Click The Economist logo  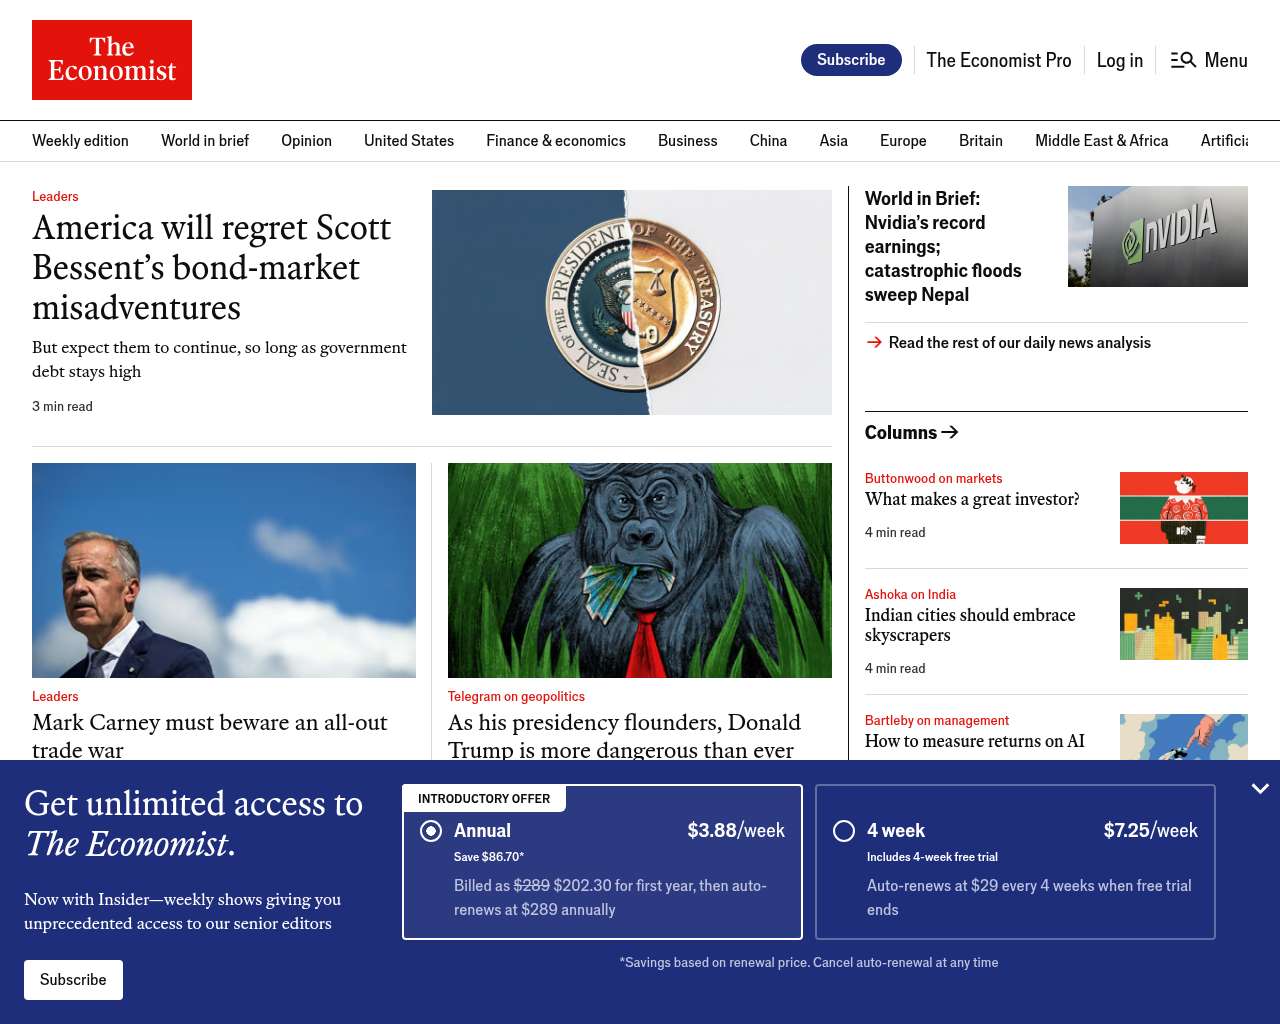(x=112, y=60)
